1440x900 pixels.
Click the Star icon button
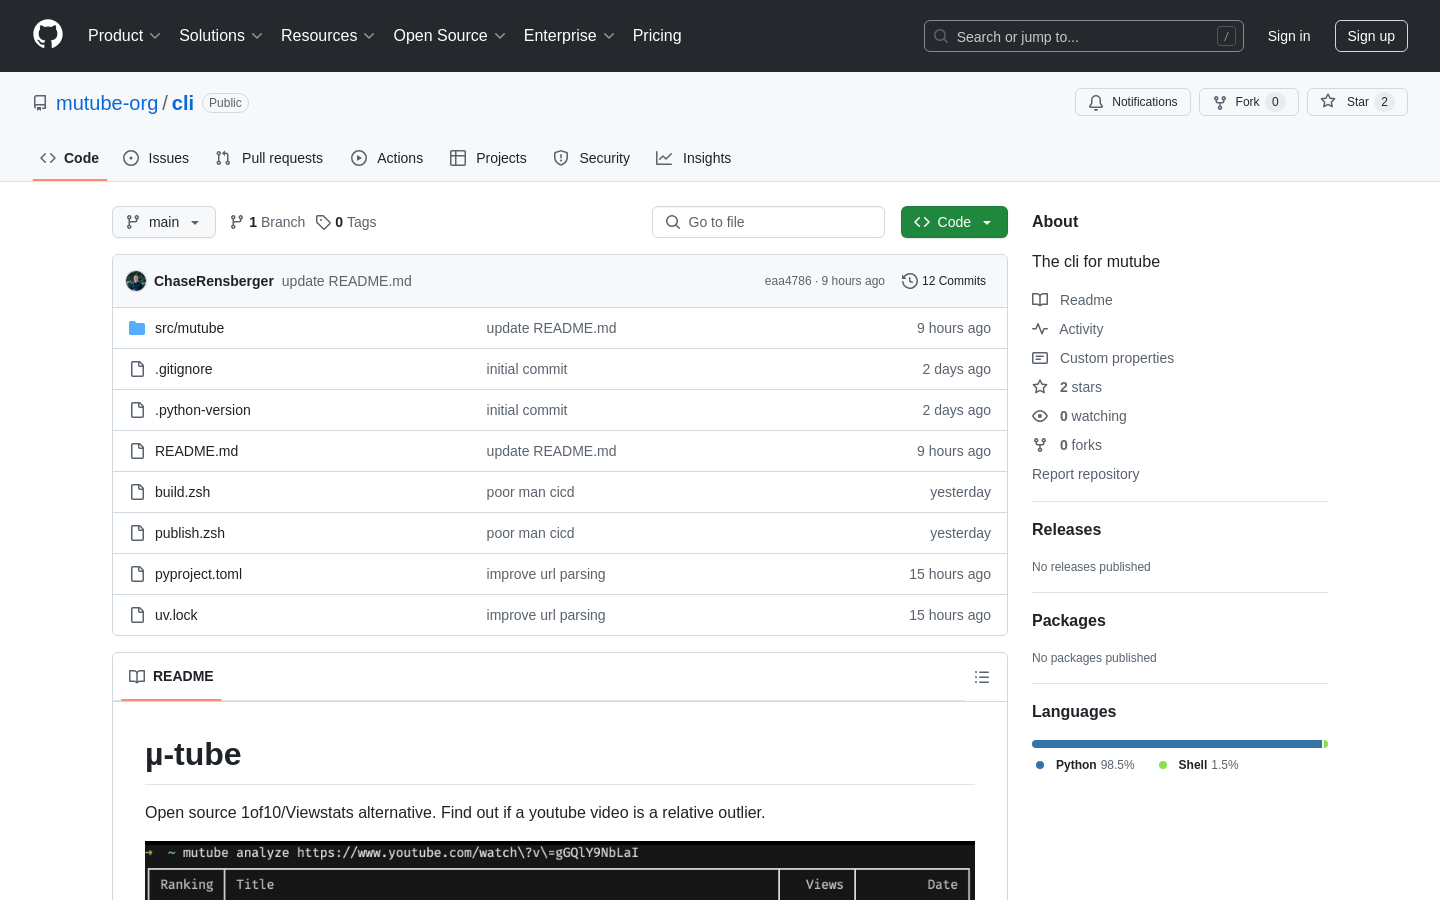pyautogui.click(x=1328, y=101)
